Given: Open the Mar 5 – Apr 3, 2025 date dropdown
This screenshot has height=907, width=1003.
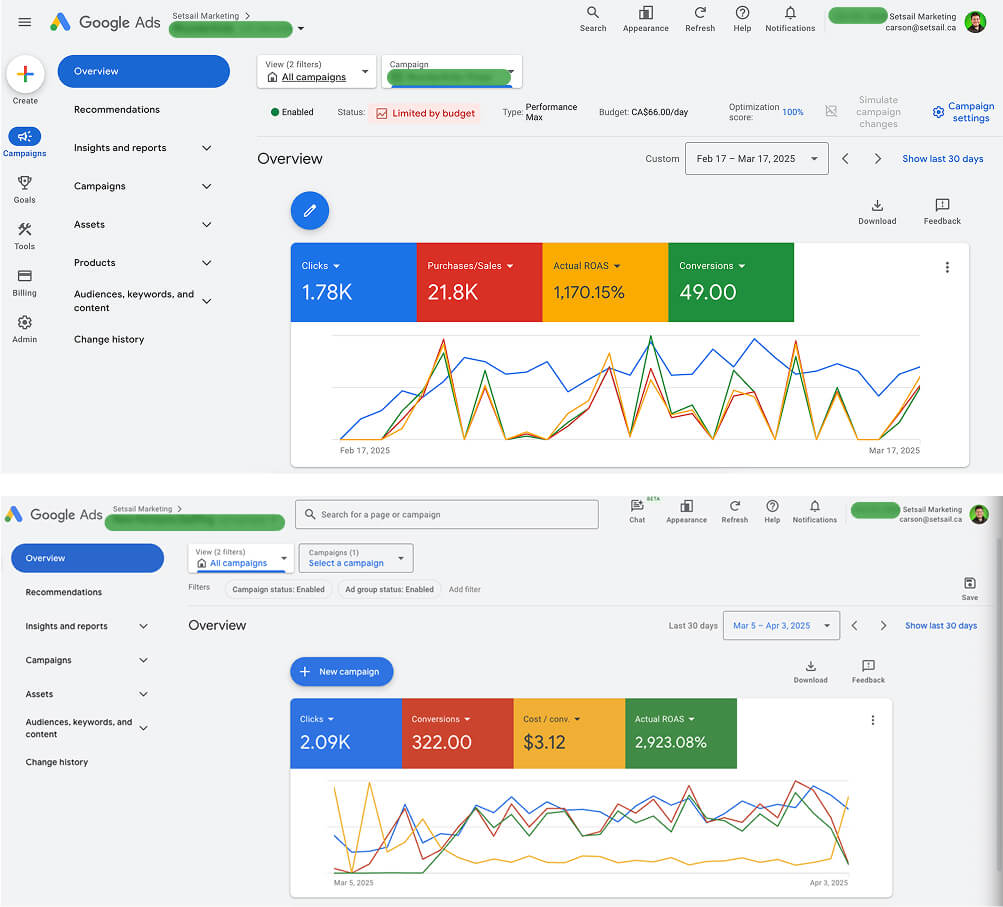Looking at the screenshot, I should tap(781, 626).
